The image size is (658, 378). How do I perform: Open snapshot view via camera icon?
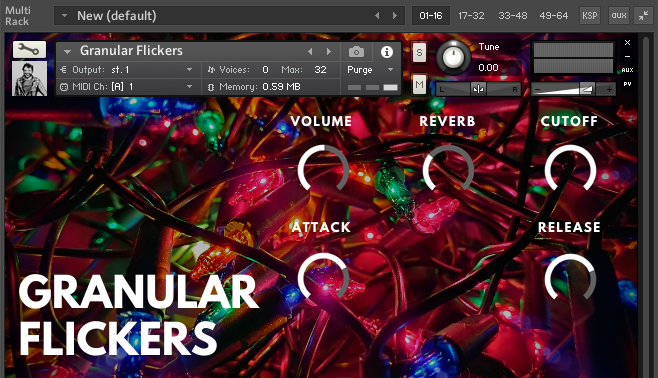tap(356, 52)
